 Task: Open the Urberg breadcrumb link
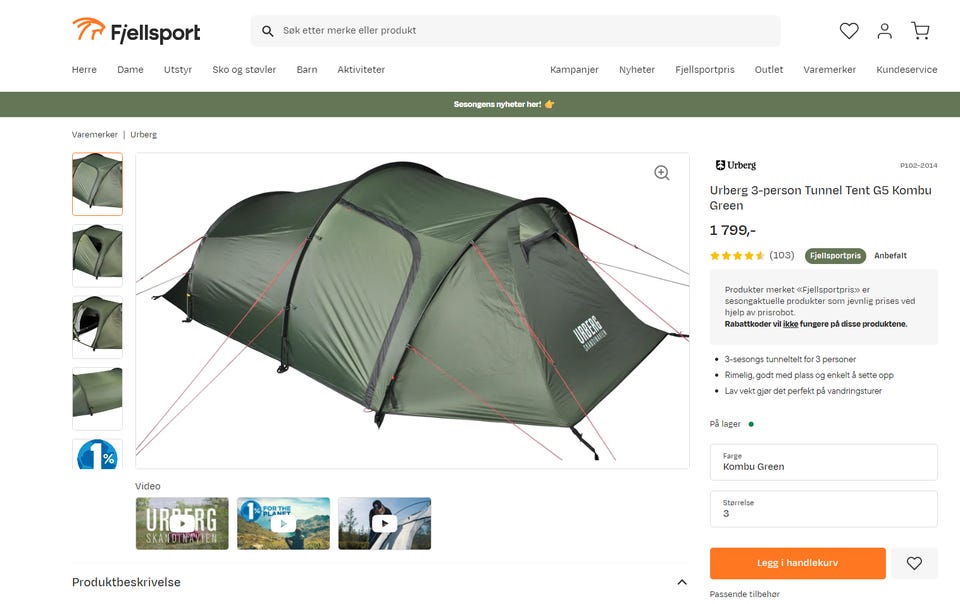(x=143, y=135)
